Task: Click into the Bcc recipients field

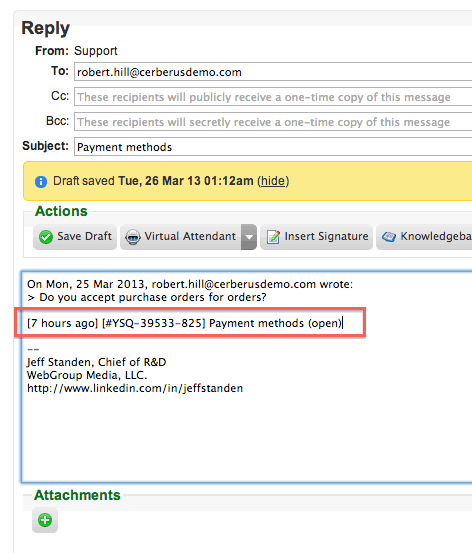Action: click(273, 122)
